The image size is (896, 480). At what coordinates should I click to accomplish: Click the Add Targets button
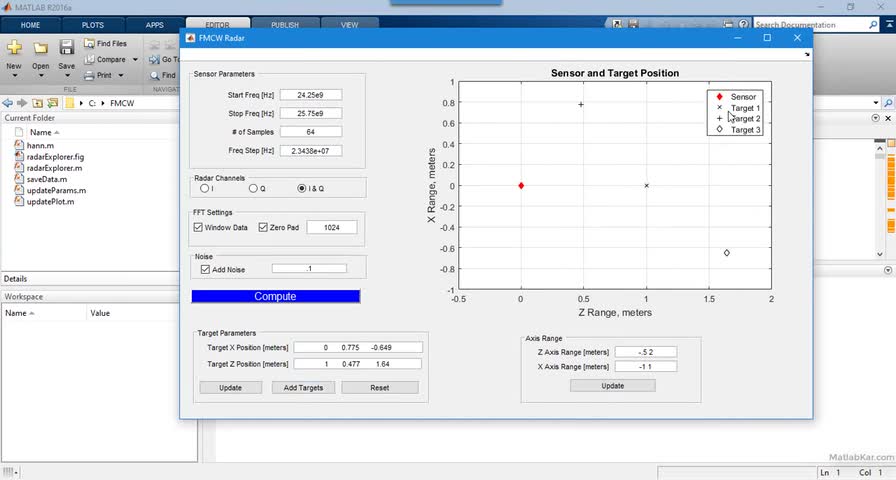click(303, 387)
